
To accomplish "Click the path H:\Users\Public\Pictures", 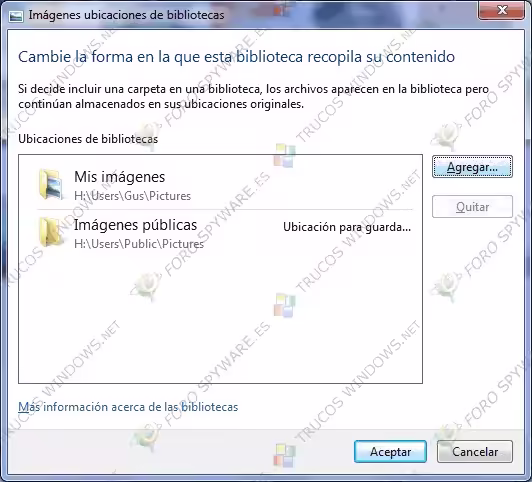I will point(139,244).
